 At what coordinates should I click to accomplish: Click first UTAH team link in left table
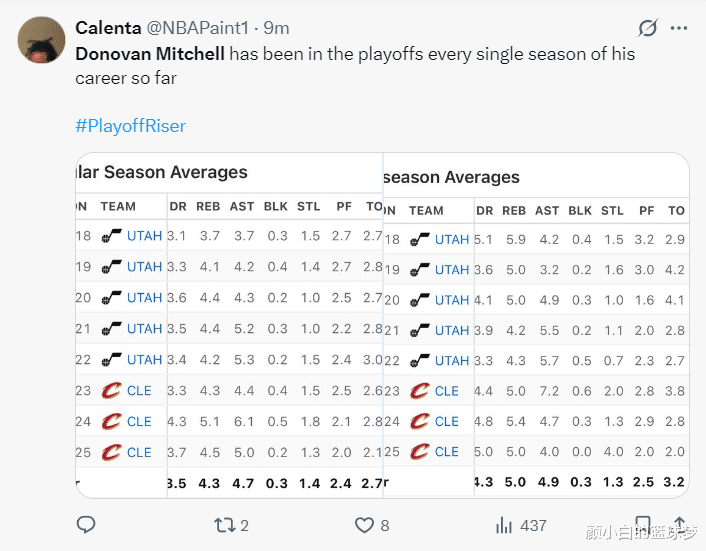144,237
